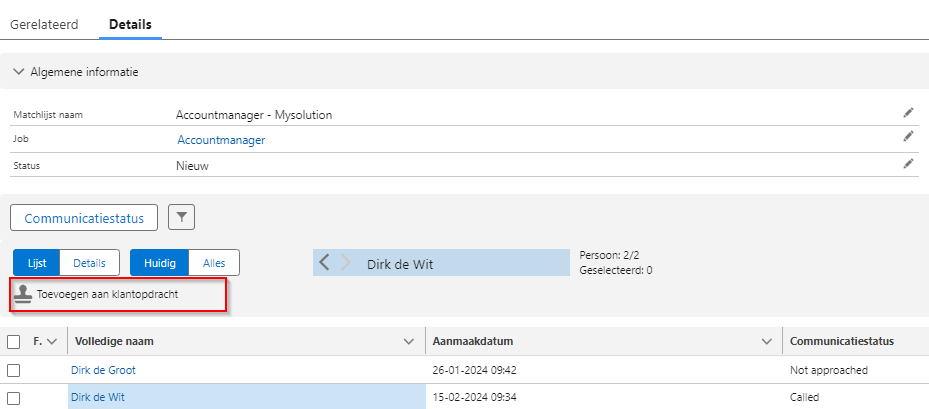Image resolution: width=929 pixels, height=409 pixels.
Task: Switch list view to Alles
Action: 214,263
